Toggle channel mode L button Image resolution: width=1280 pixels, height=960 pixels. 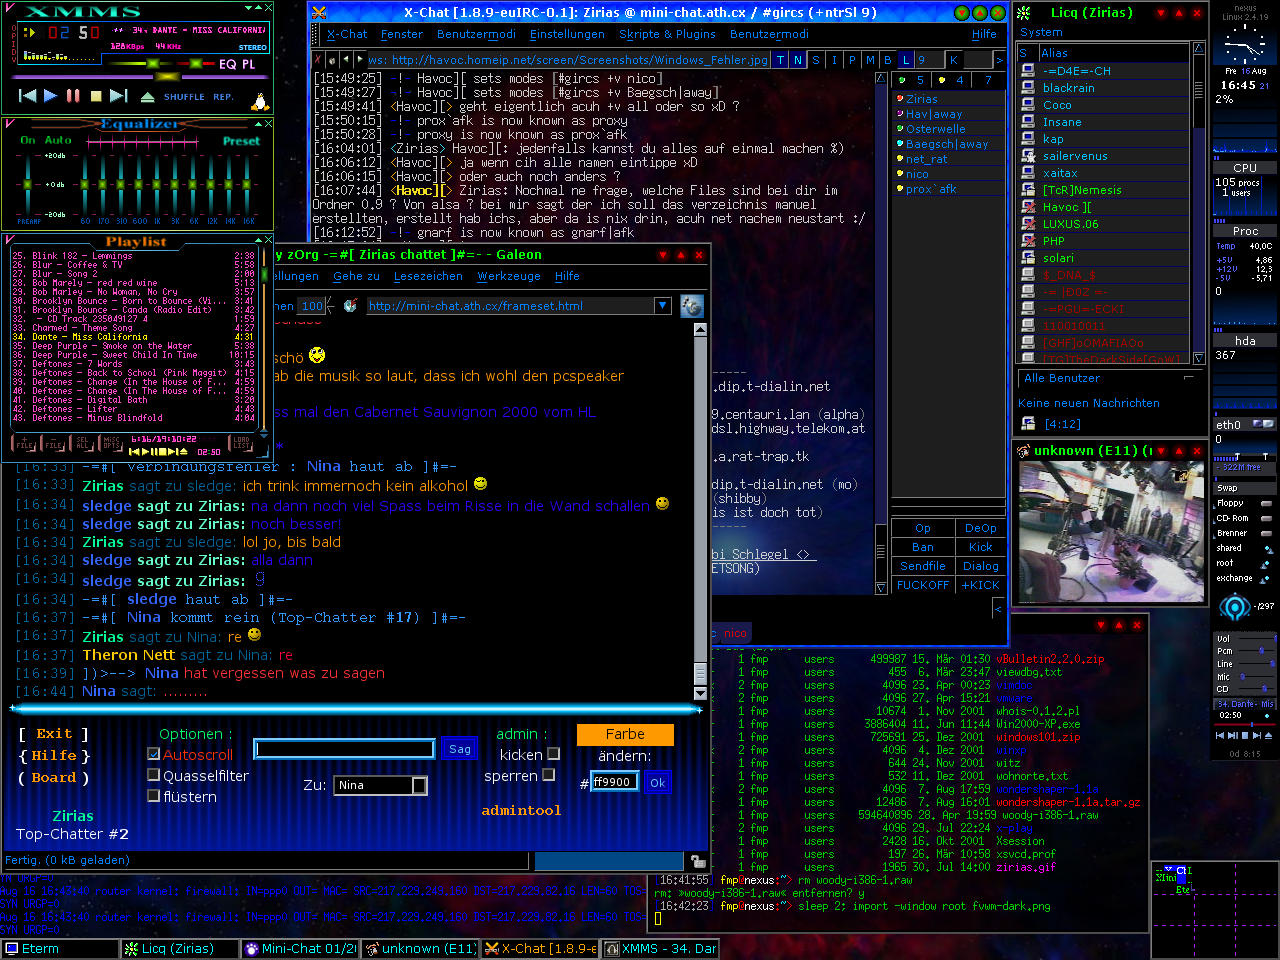click(906, 60)
